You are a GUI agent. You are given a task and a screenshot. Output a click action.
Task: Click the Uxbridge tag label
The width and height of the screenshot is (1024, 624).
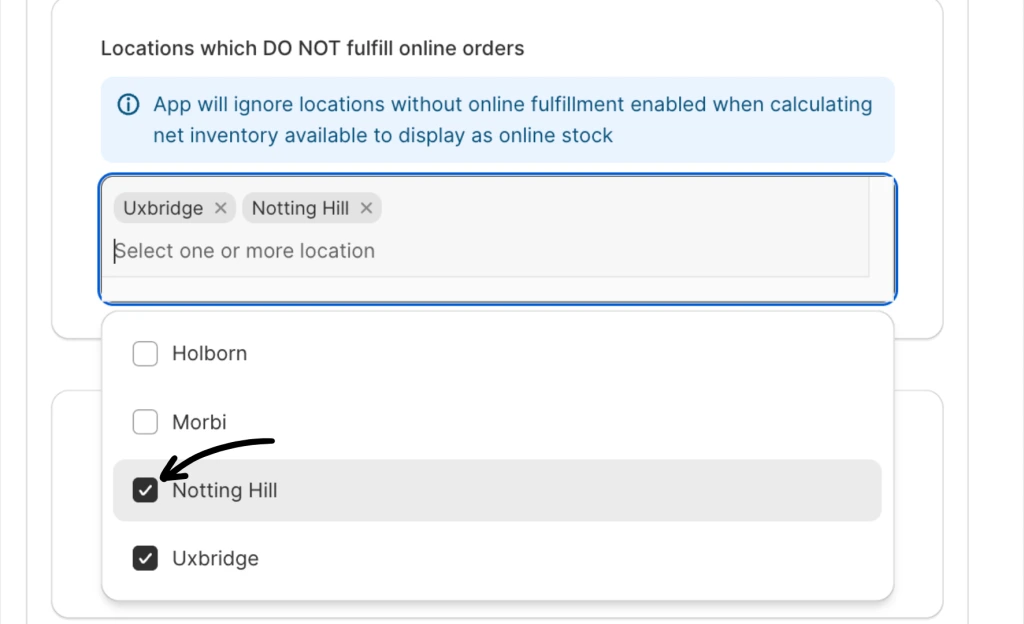163,208
